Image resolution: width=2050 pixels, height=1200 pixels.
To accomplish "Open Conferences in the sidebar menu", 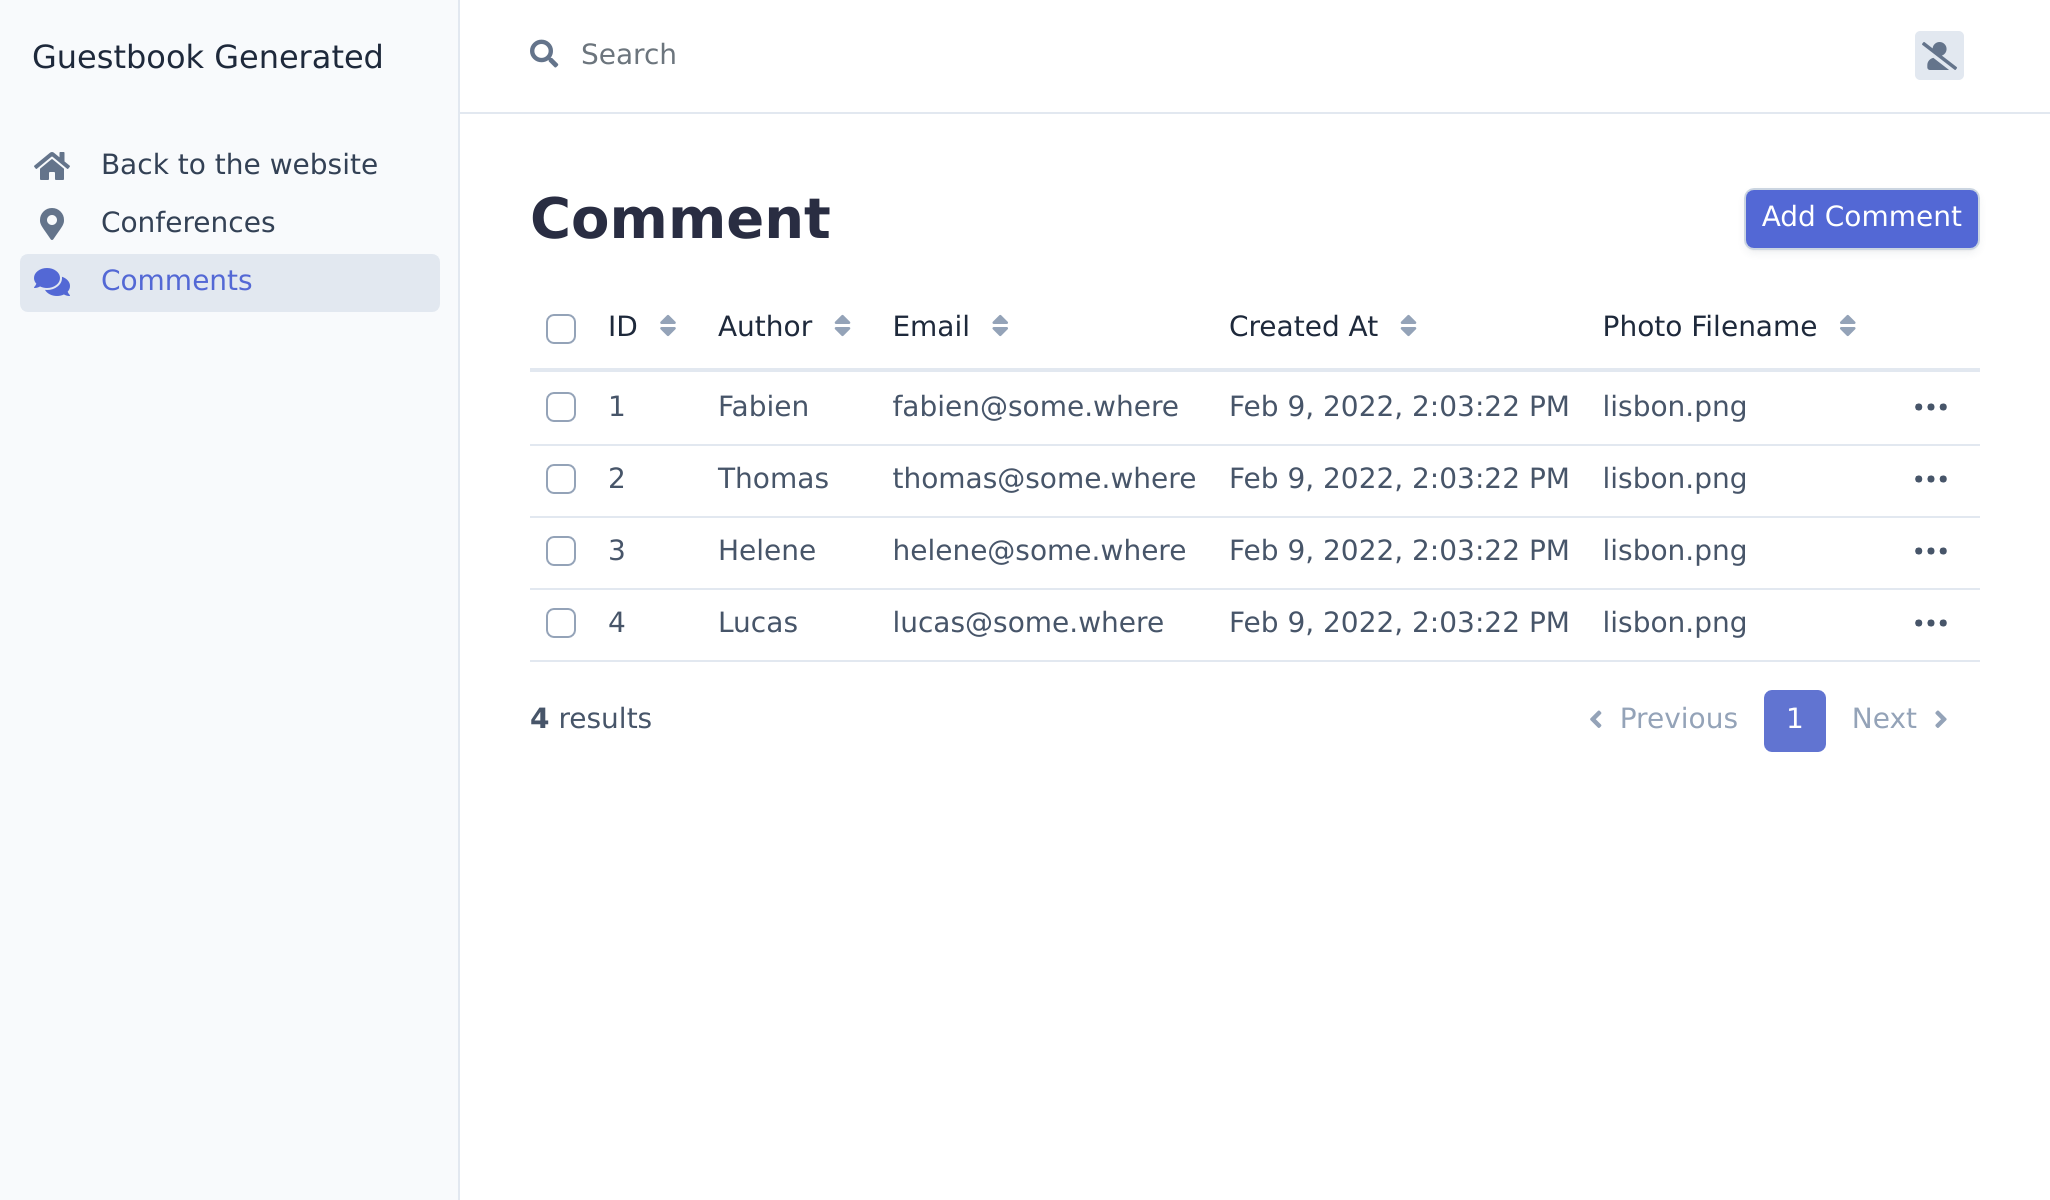I will click(x=188, y=223).
